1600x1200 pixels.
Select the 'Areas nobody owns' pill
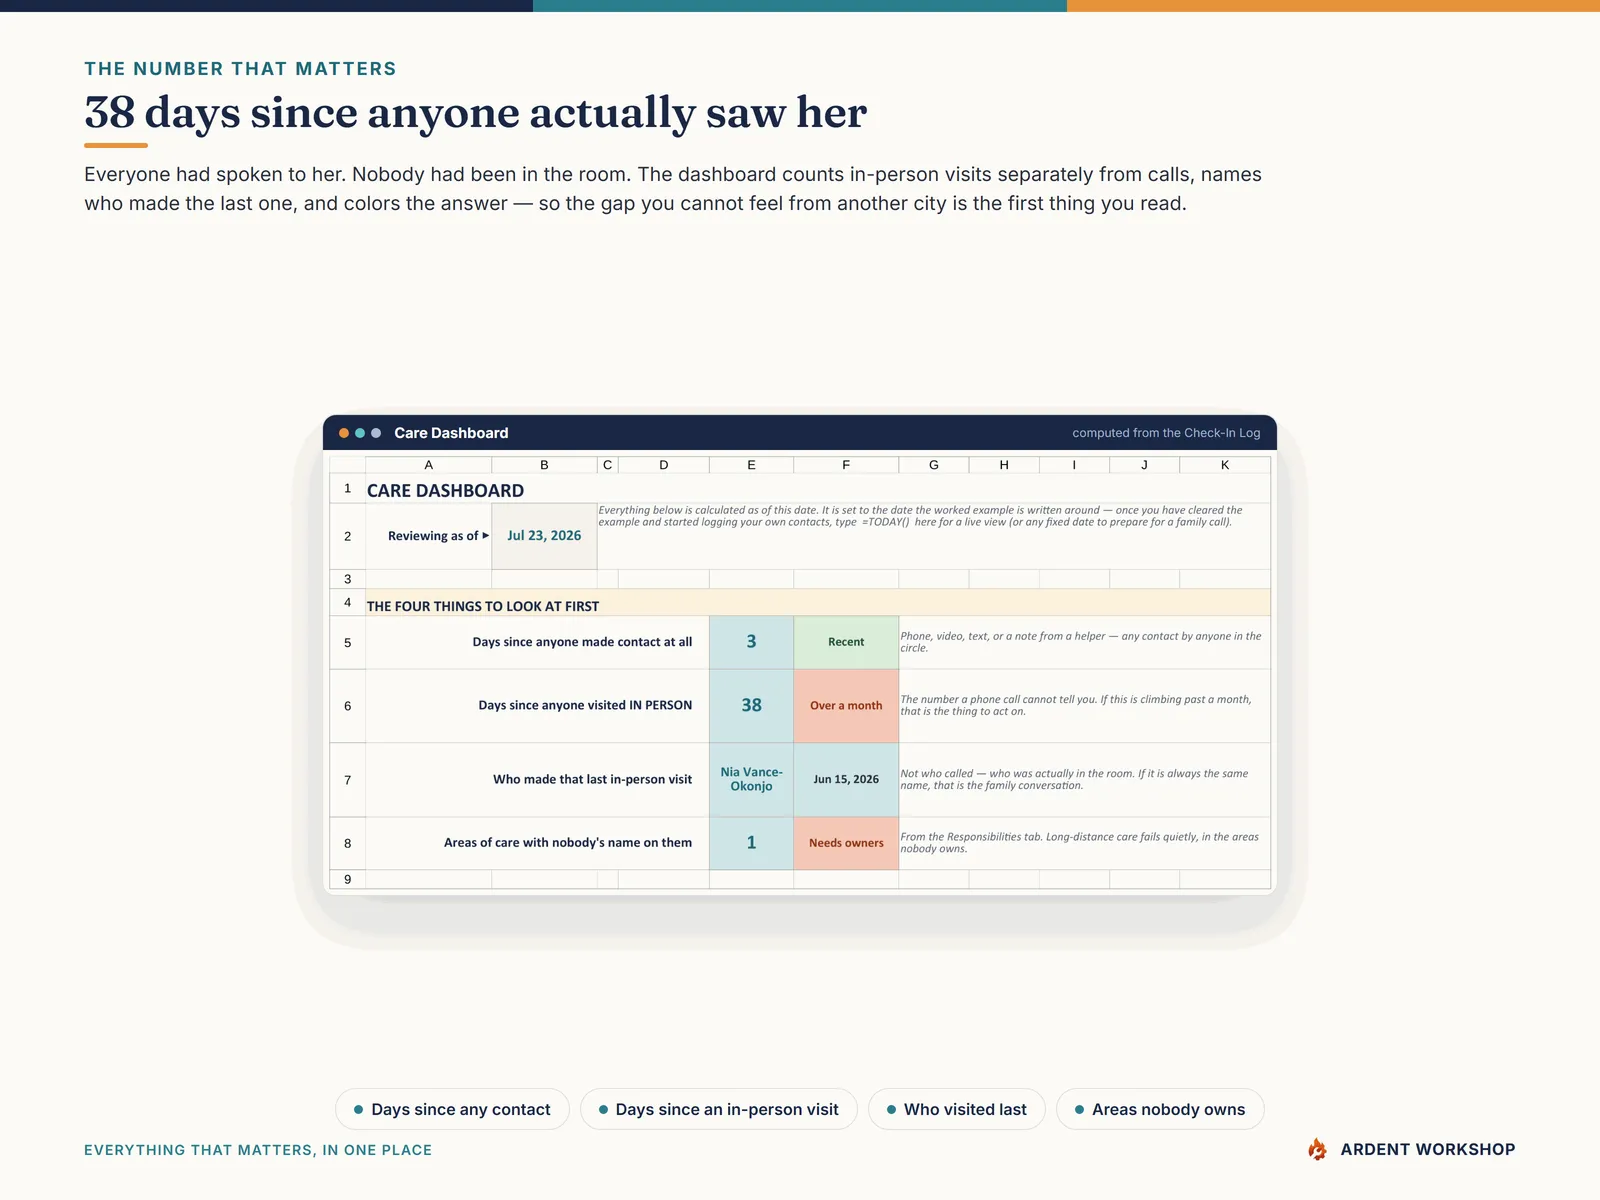(x=1160, y=1109)
